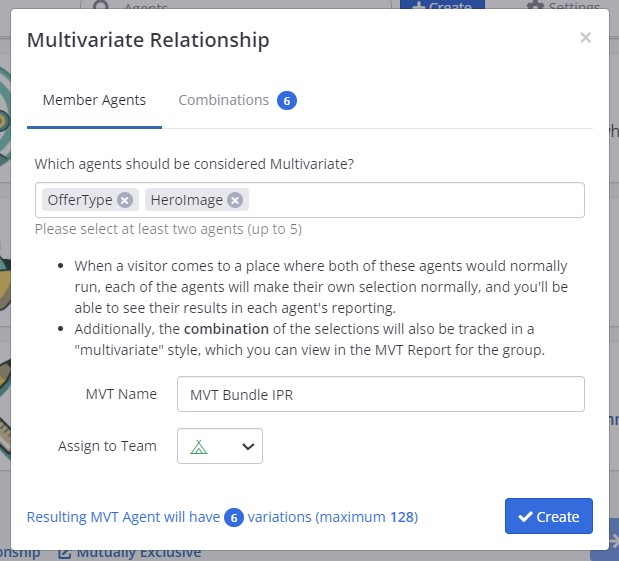619x561 pixels.
Task: Click the variations count badge in footer
Action: click(234, 517)
